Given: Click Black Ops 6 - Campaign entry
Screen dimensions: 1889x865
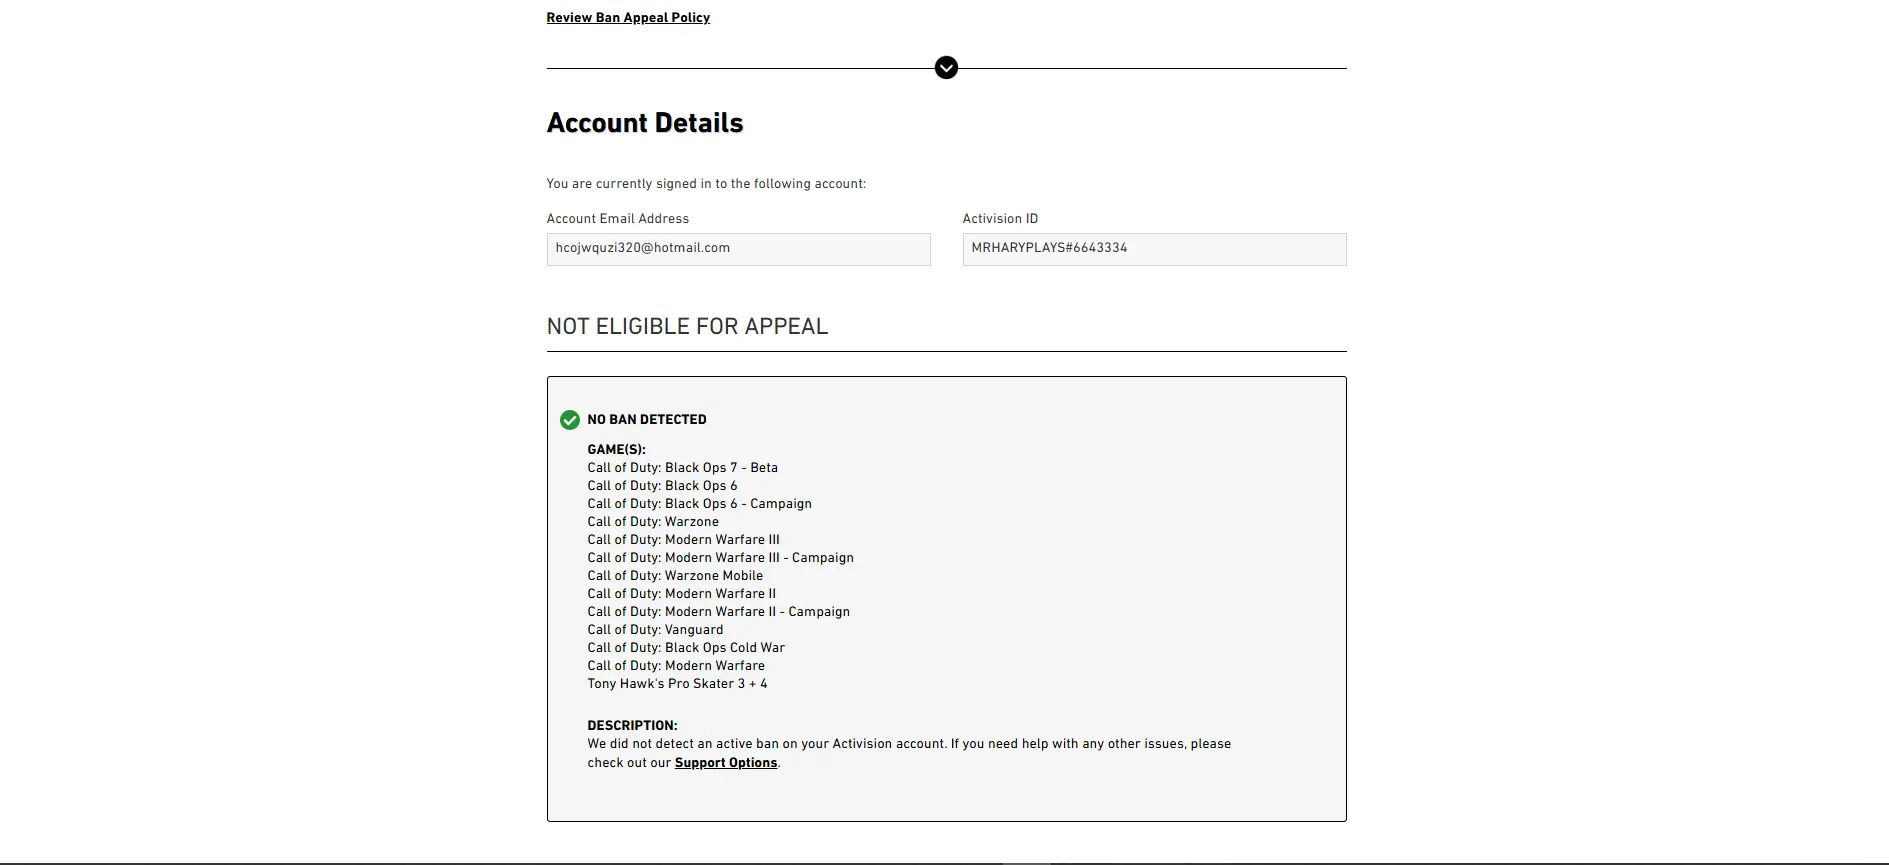Looking at the screenshot, I should tap(699, 504).
